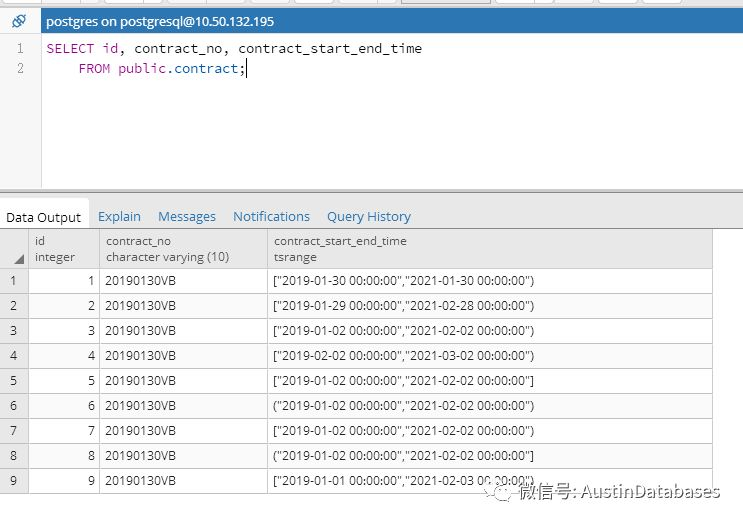The image size is (743, 523).
Task: Place the cursor in the SQL editor after public.contract;
Action: coord(246,69)
